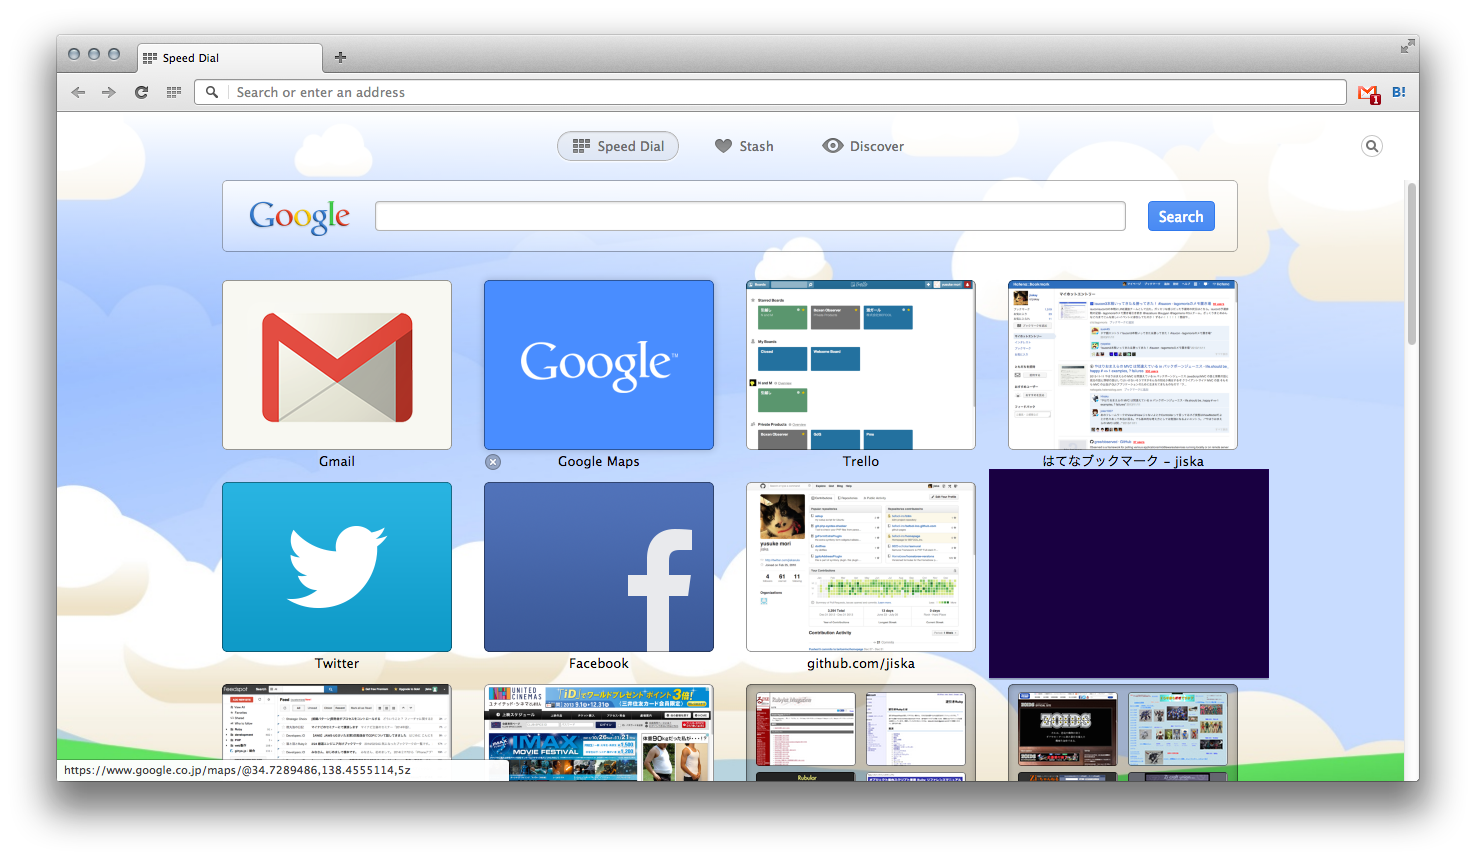This screenshot has height=860, width=1476.
Task: Open the github.com/jiska tile
Action: point(861,567)
